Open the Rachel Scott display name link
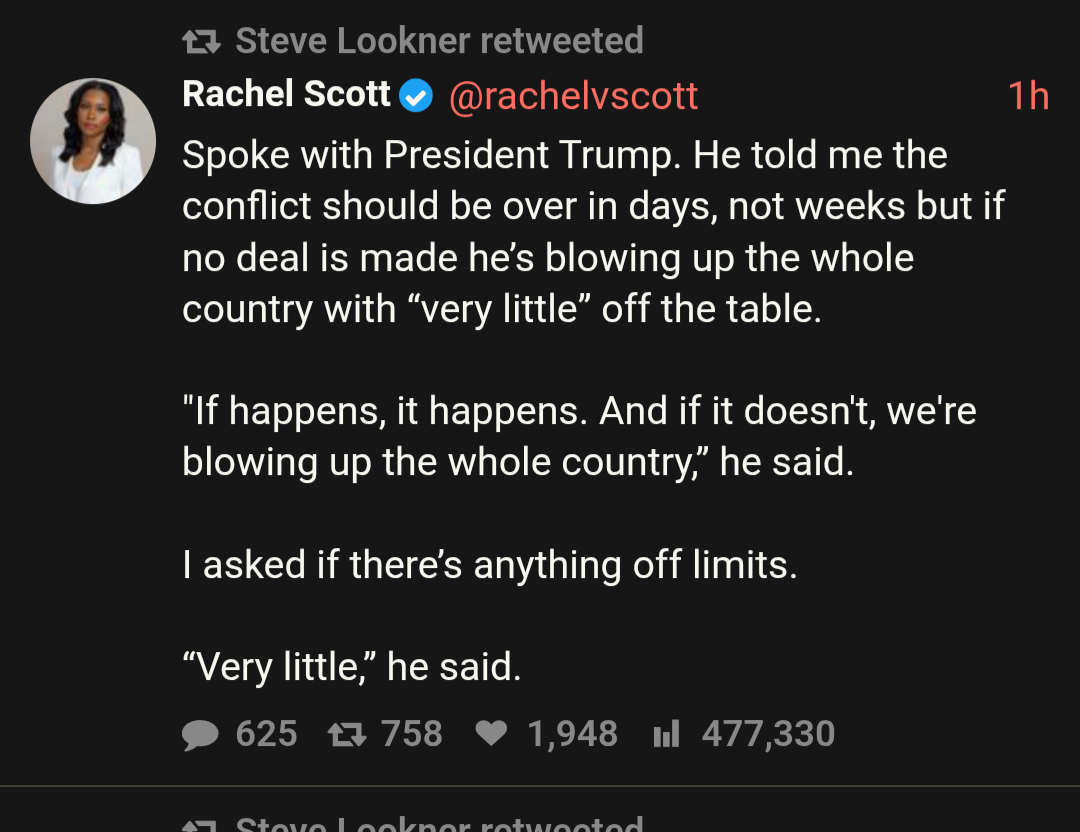 (x=286, y=95)
